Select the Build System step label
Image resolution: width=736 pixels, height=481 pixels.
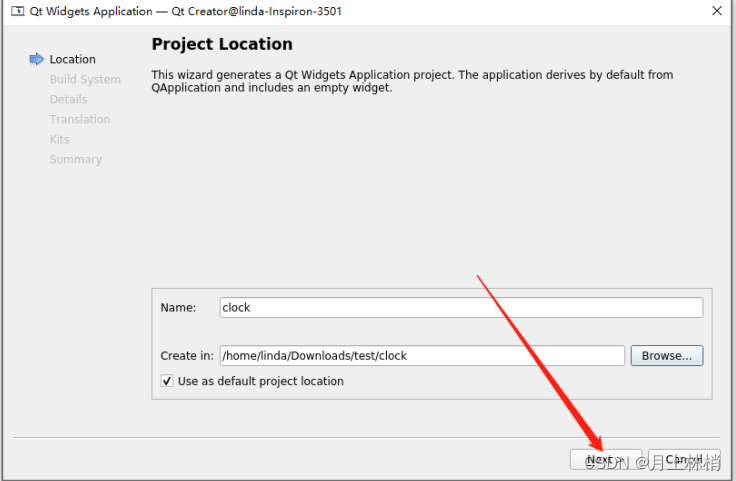click(85, 79)
